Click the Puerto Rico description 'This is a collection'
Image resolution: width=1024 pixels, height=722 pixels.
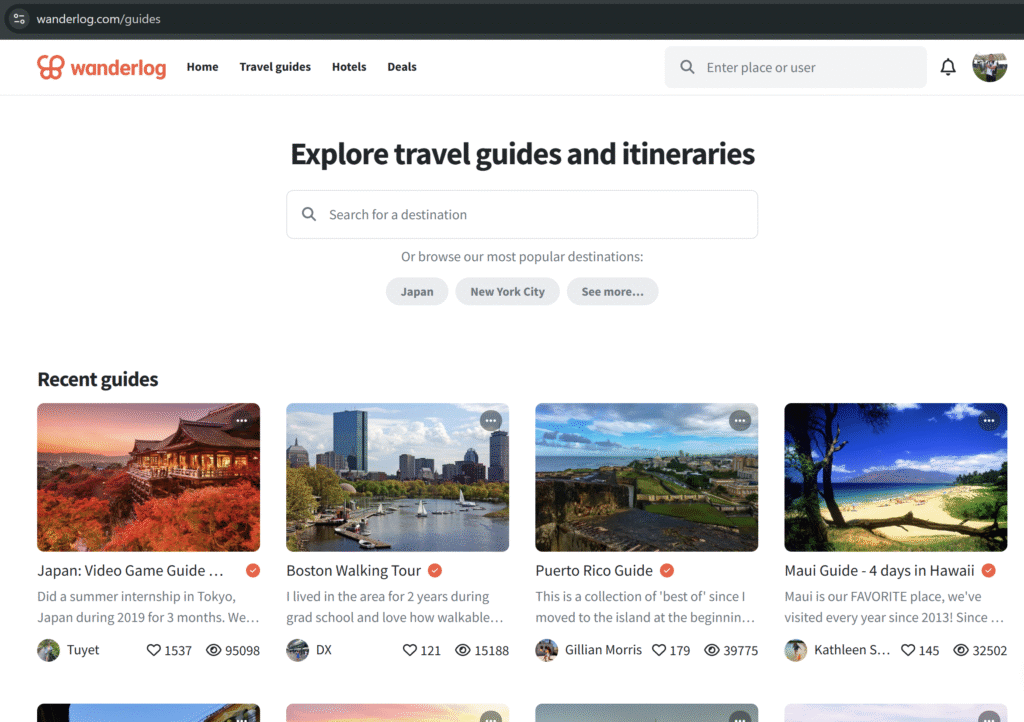point(645,607)
